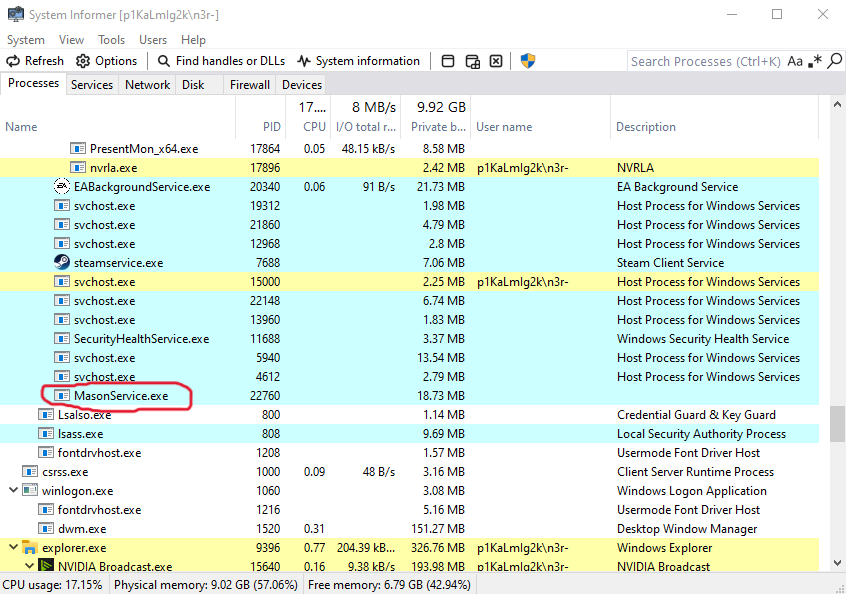Open Find handles or DLLs
The height and width of the screenshot is (594, 846).
pos(221,61)
